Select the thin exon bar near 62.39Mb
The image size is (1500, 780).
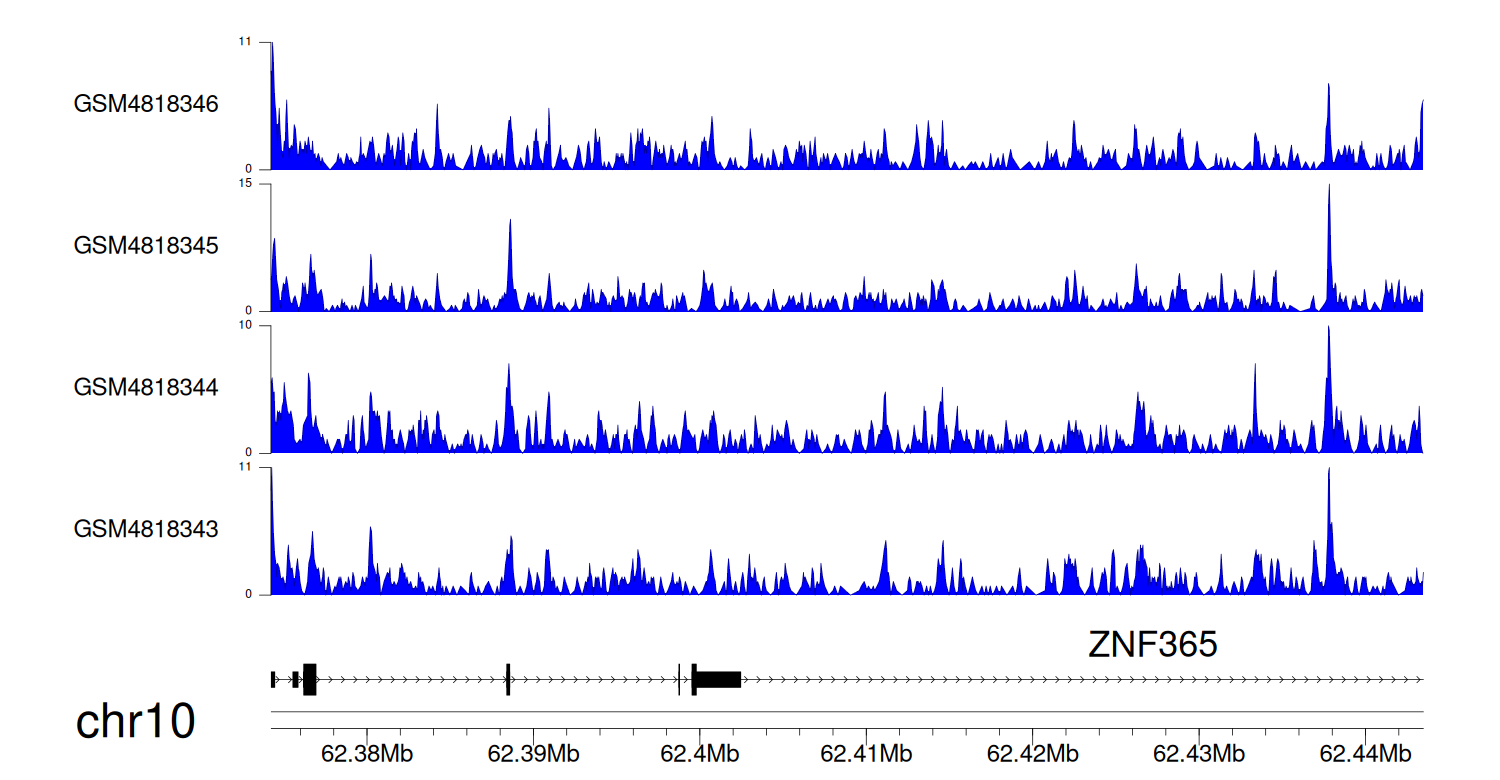tap(508, 679)
